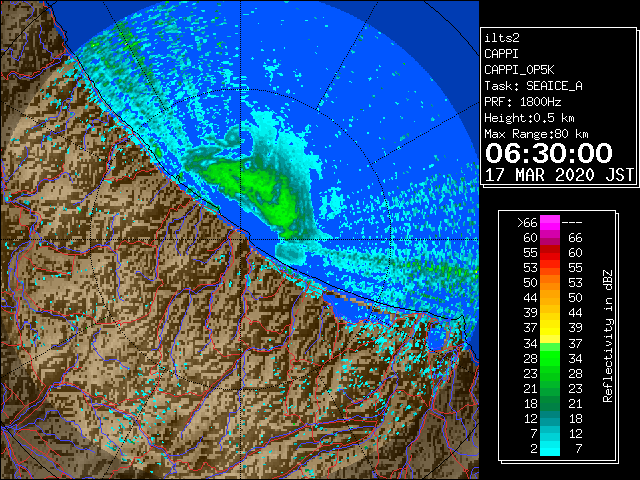The width and height of the screenshot is (640, 480).
Task: Click the Height:0.5 km label
Action: click(x=529, y=118)
